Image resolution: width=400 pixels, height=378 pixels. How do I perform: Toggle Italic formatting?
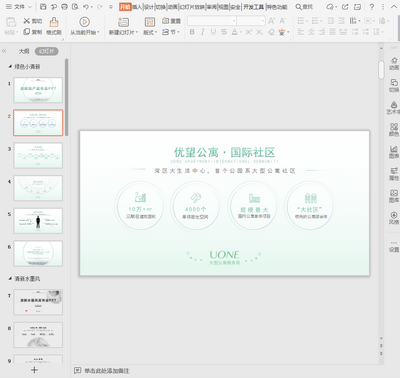click(202, 32)
